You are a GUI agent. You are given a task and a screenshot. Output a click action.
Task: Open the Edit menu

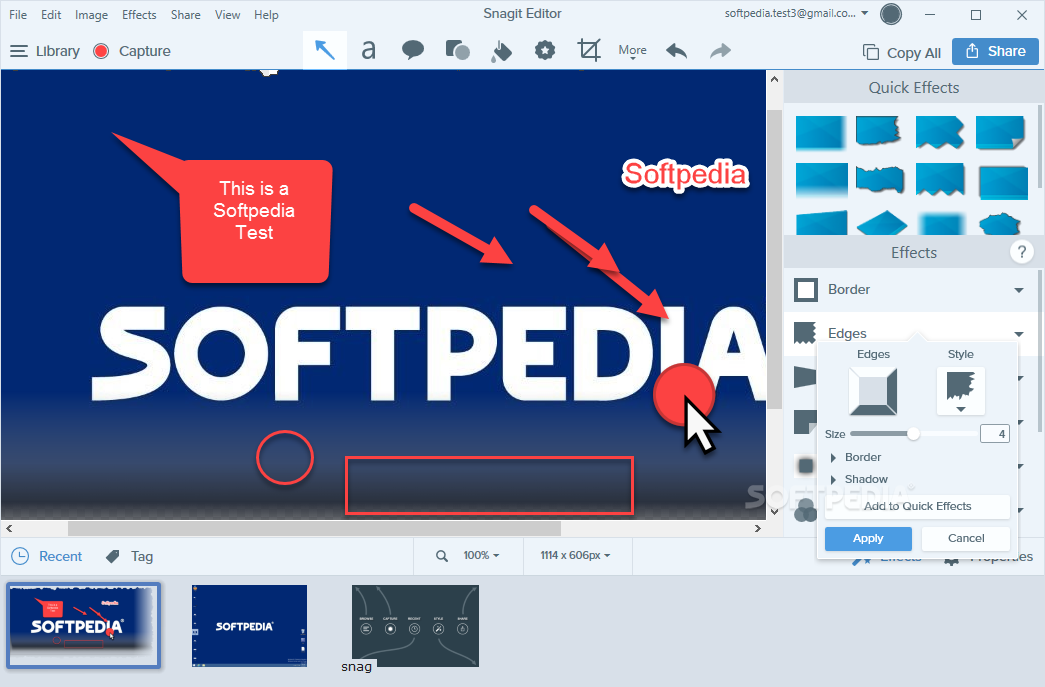[x=51, y=15]
